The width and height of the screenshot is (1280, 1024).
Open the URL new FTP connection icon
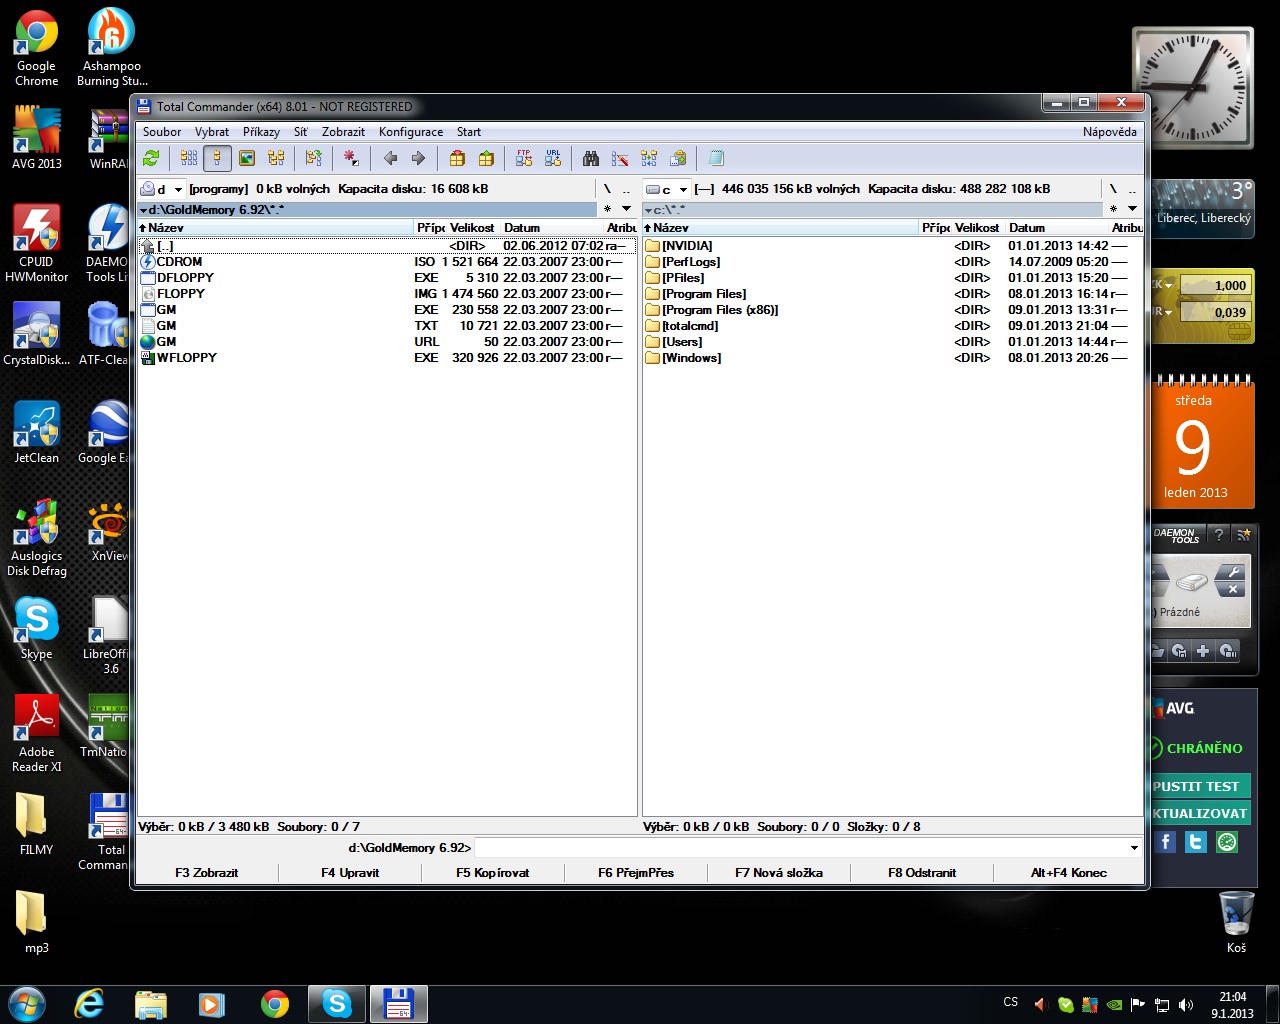[x=553, y=158]
